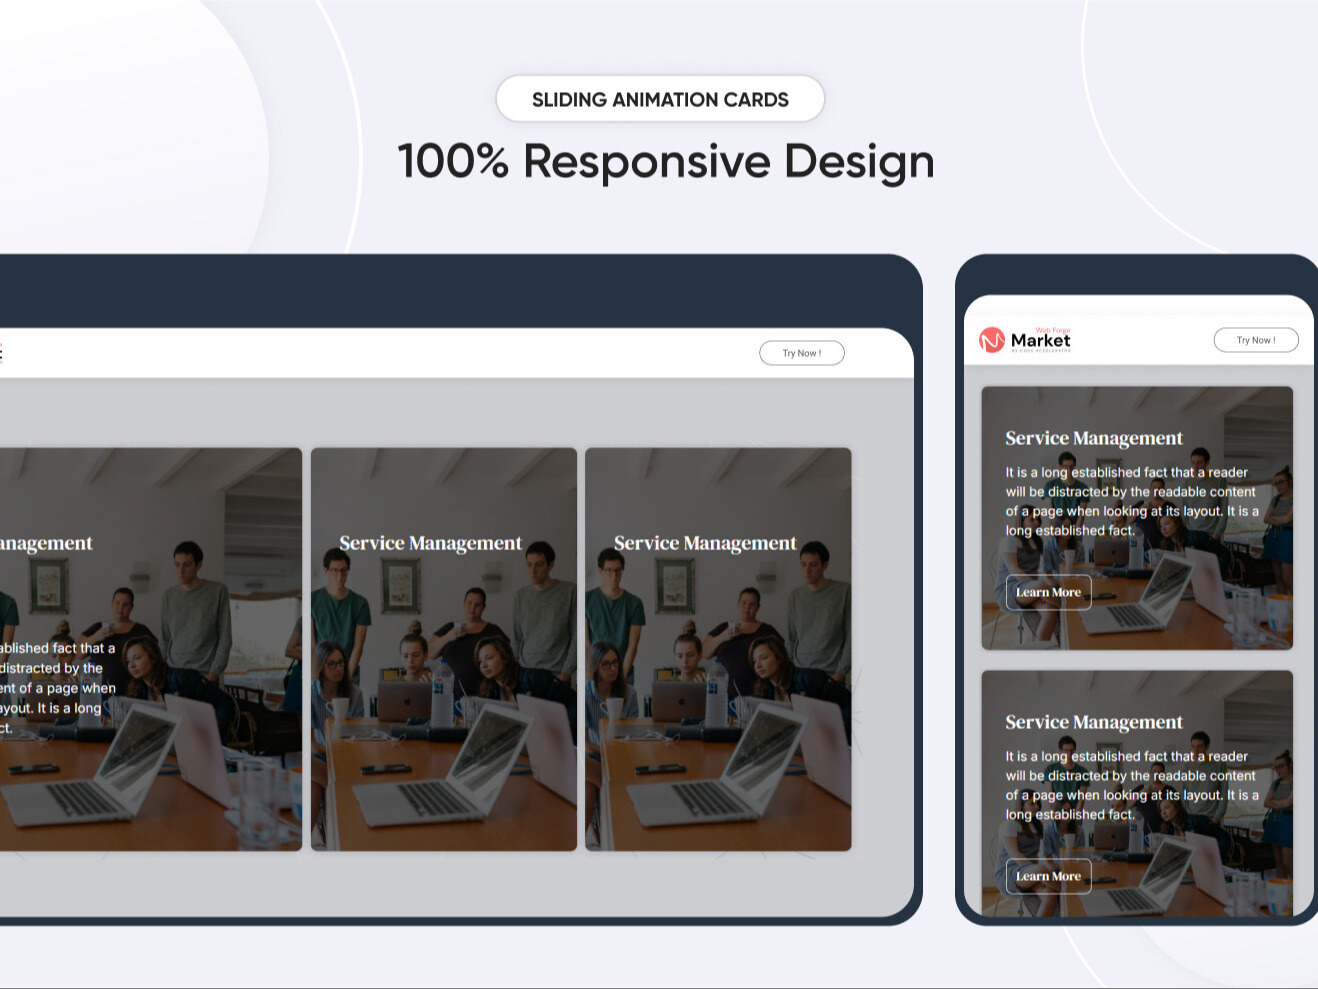Select the SLIDING ANIMATION CARDS badge
Screen dimensions: 1318x989
[x=660, y=99]
